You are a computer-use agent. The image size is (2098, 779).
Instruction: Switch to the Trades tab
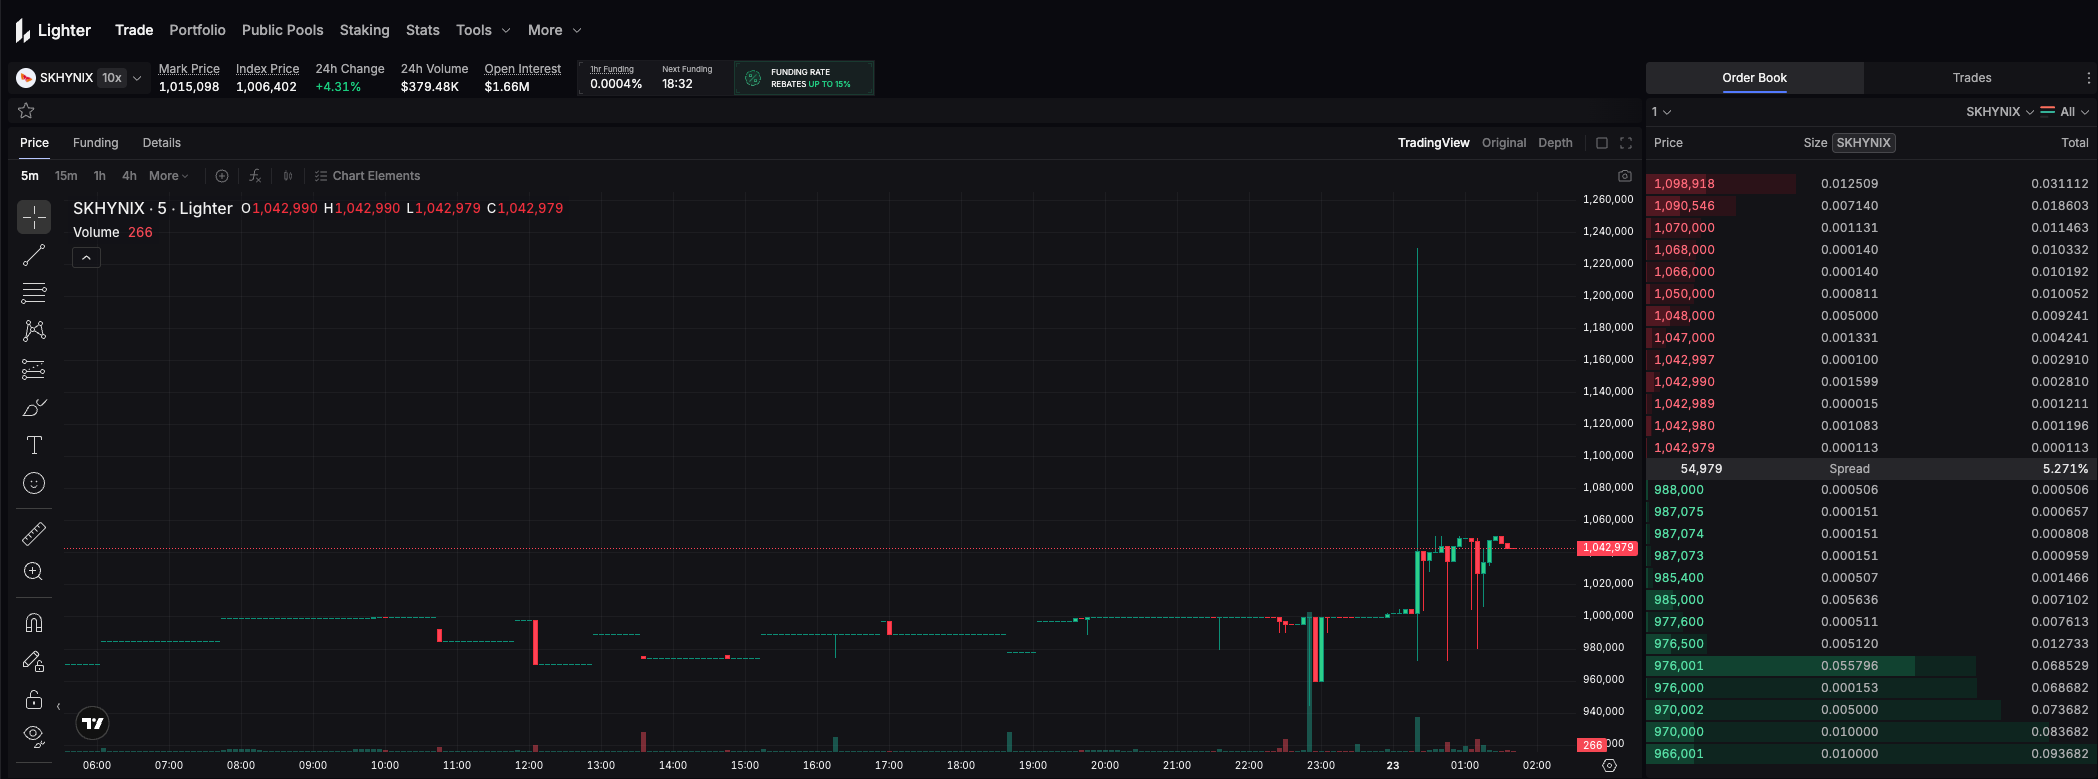[1971, 78]
